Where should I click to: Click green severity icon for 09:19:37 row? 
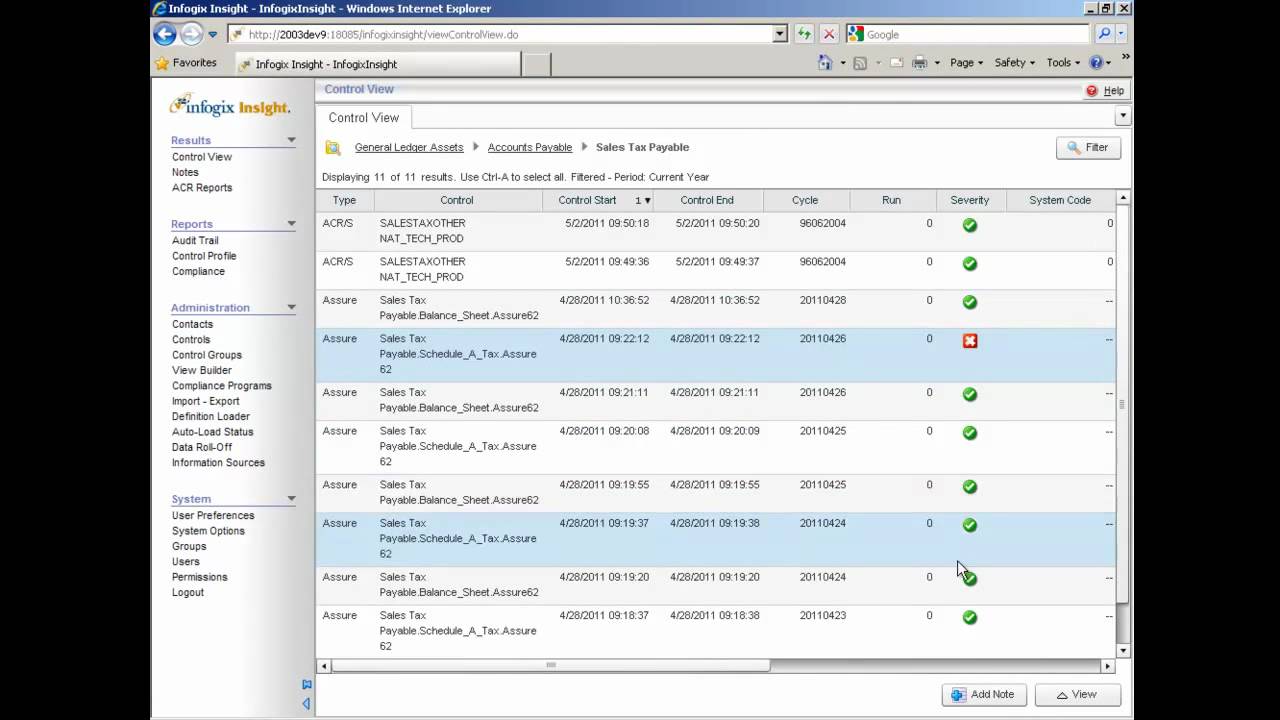pyautogui.click(x=969, y=525)
